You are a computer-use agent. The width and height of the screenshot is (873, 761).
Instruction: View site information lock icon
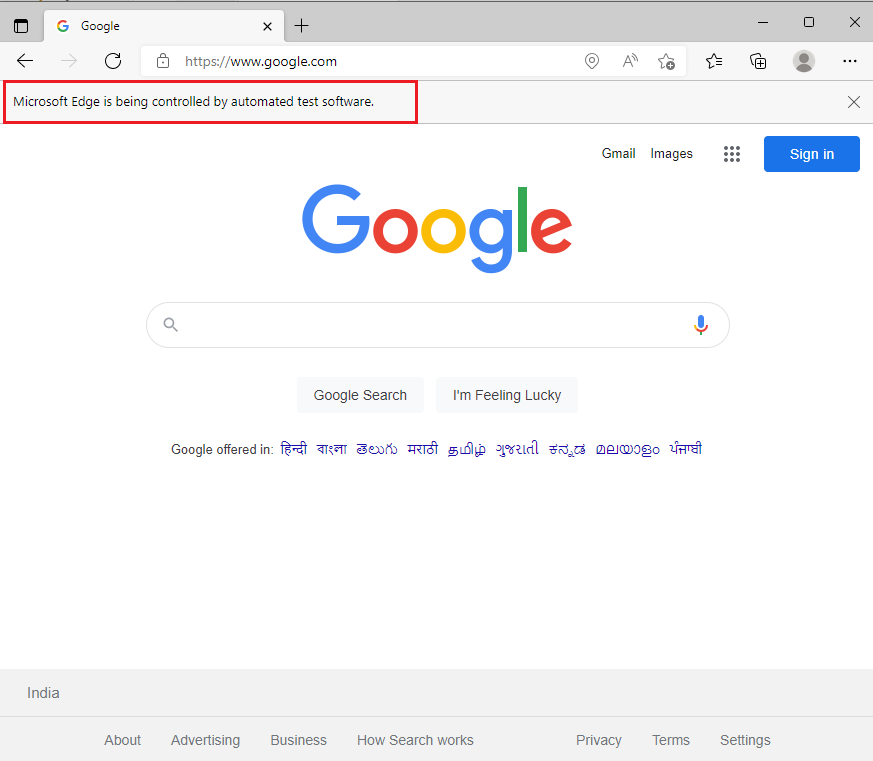coord(163,61)
